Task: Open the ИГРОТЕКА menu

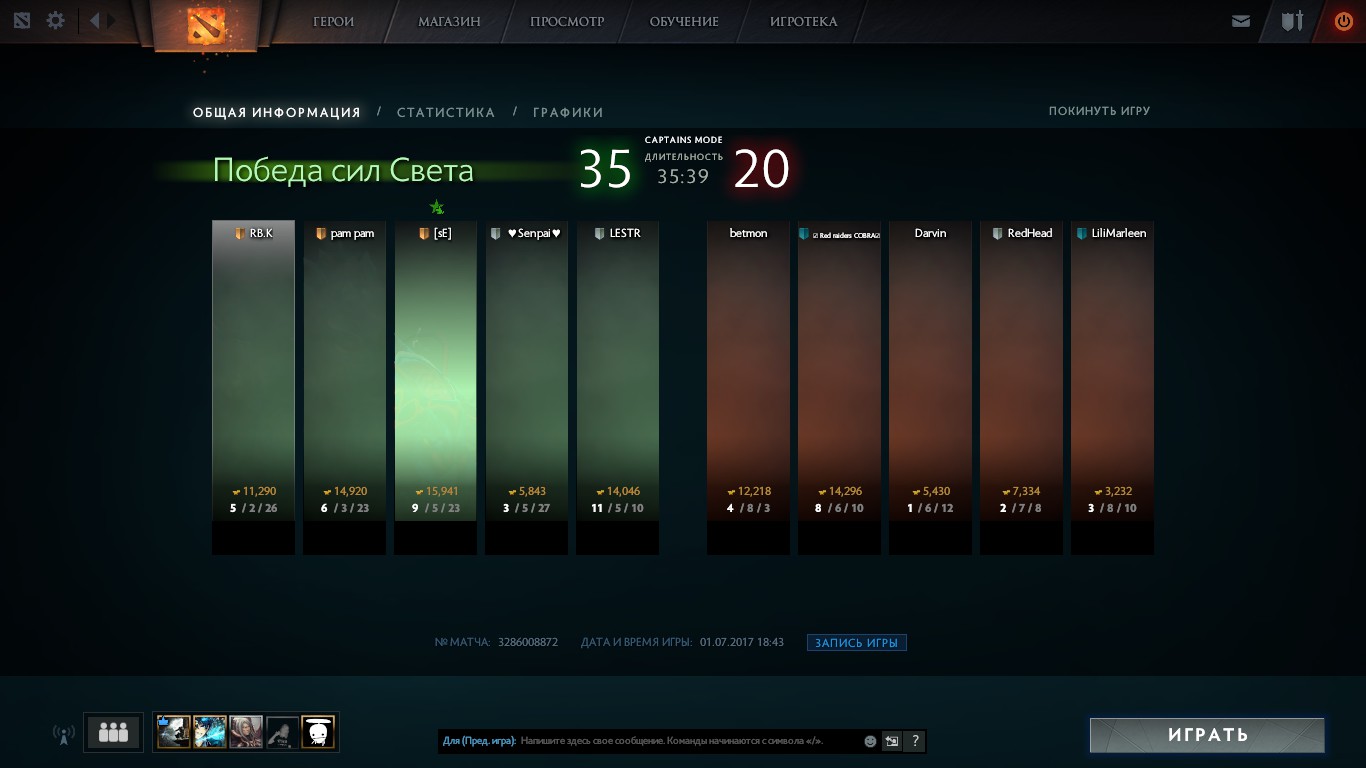Action: coord(804,21)
